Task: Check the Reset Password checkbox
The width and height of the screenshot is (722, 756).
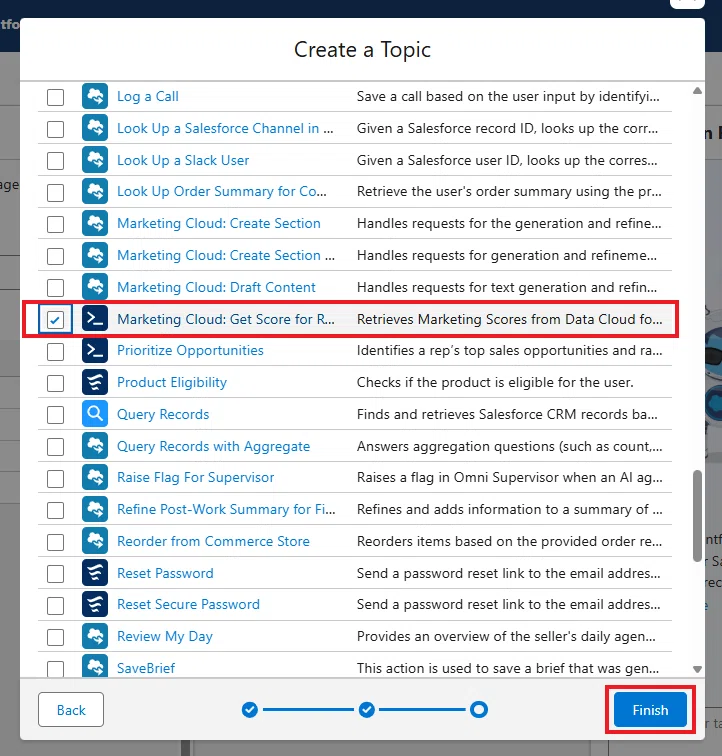Action: 55,574
